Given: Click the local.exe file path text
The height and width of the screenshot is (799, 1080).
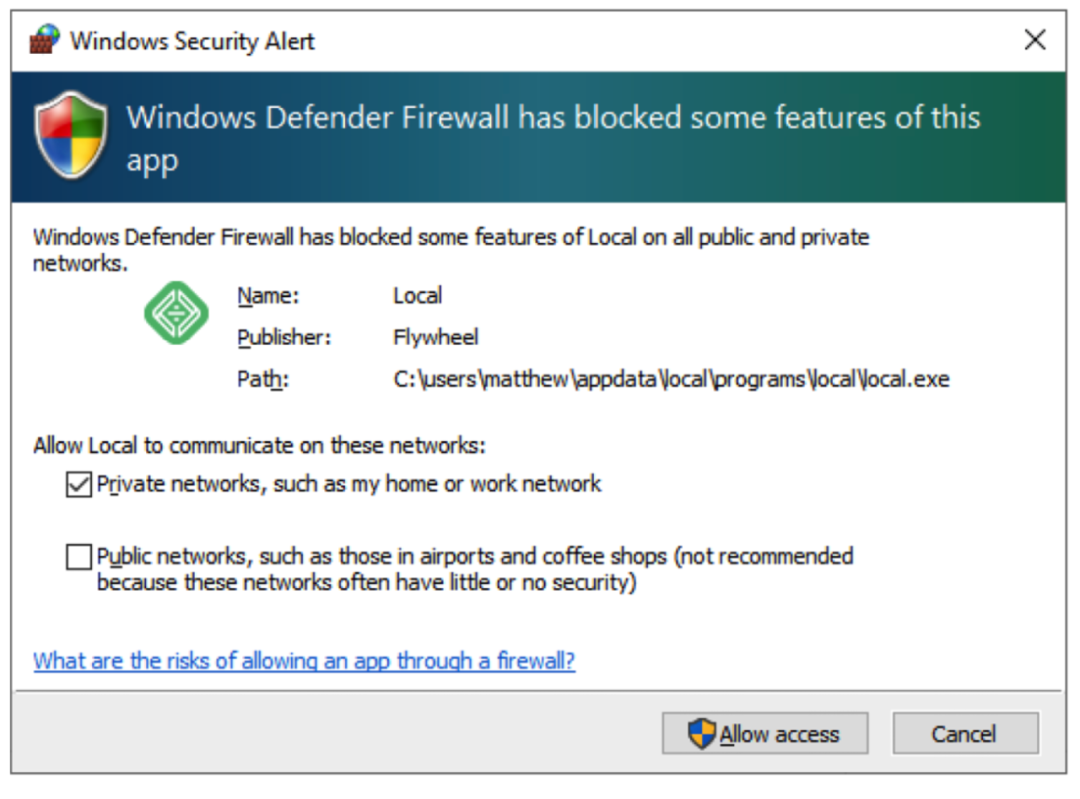Looking at the screenshot, I should coord(670,380).
